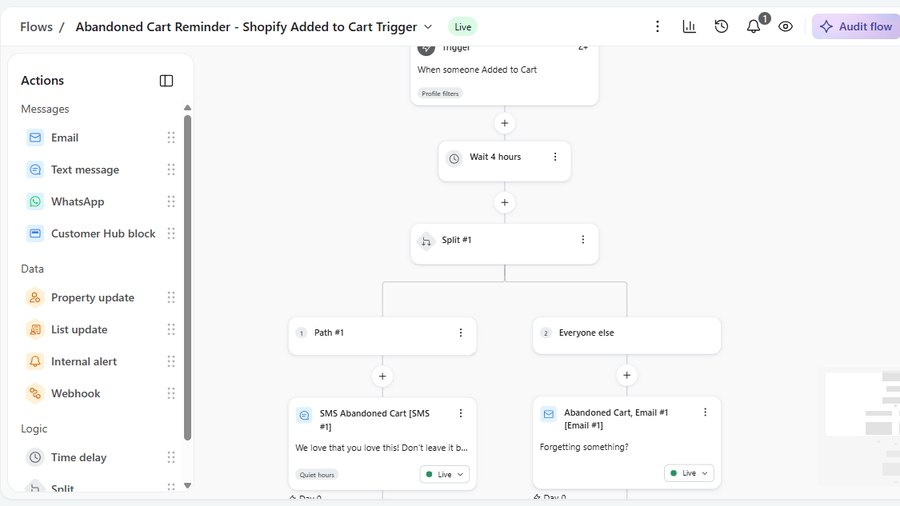Toggle preview eye icon in header
Viewport: 900px width, 506px height.
785,26
